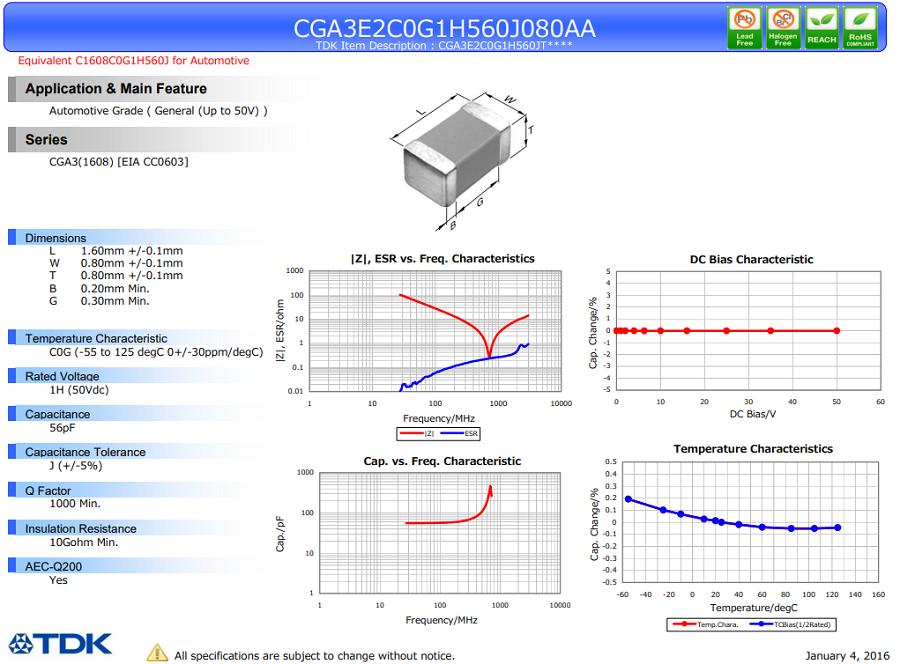Click the blue marker beside AEC-Q200 heading
The width and height of the screenshot is (900, 664).
12,565
